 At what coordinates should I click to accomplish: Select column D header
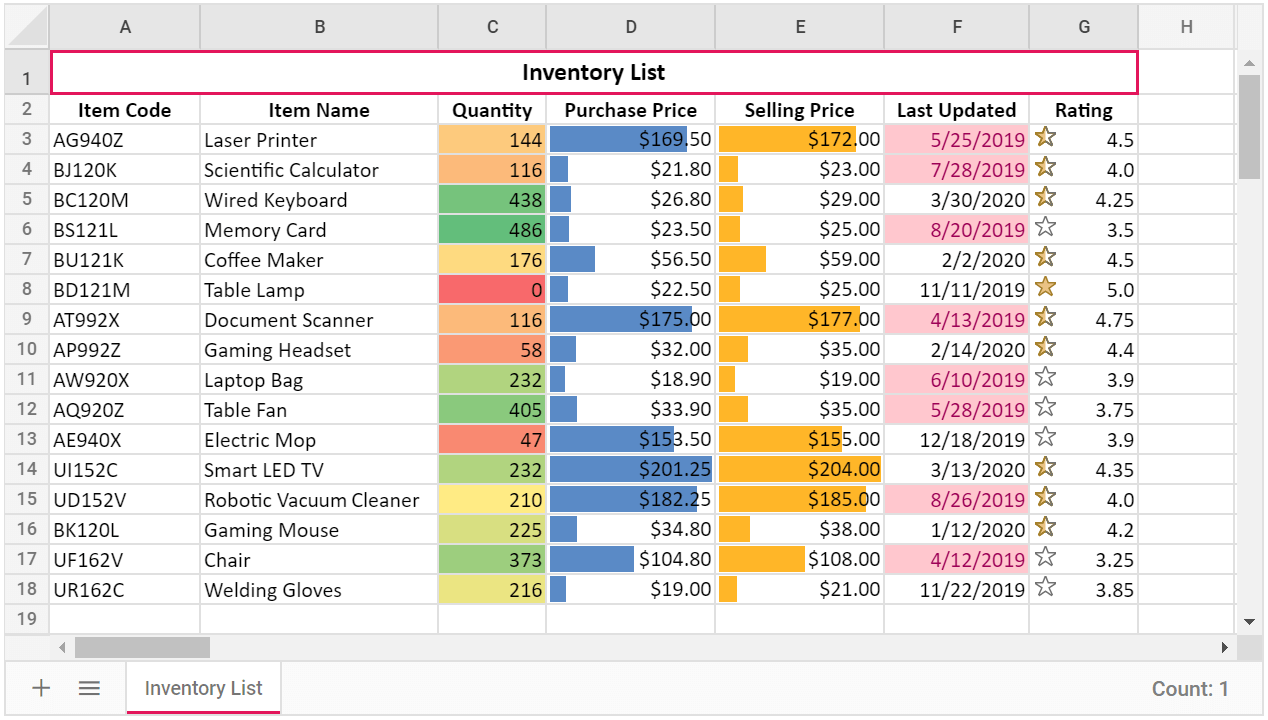630,27
